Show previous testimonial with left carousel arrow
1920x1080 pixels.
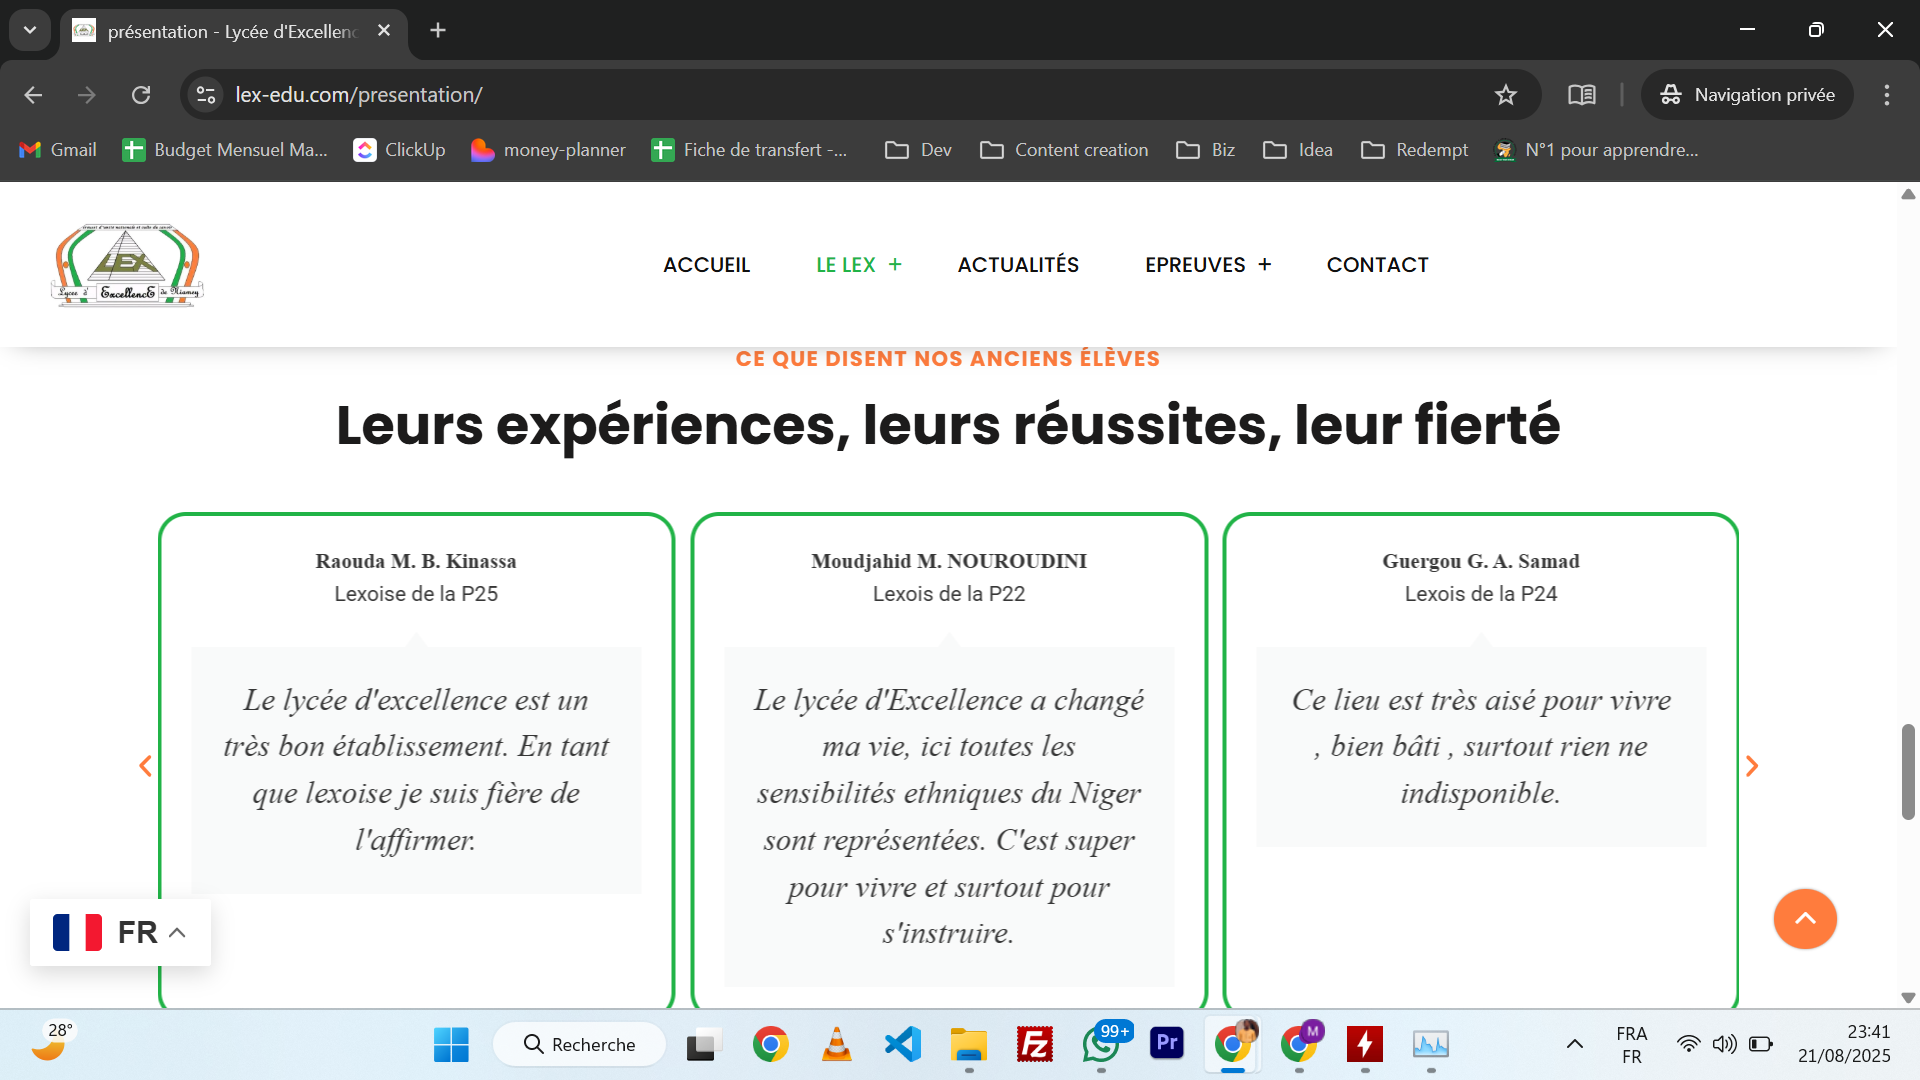[145, 766]
